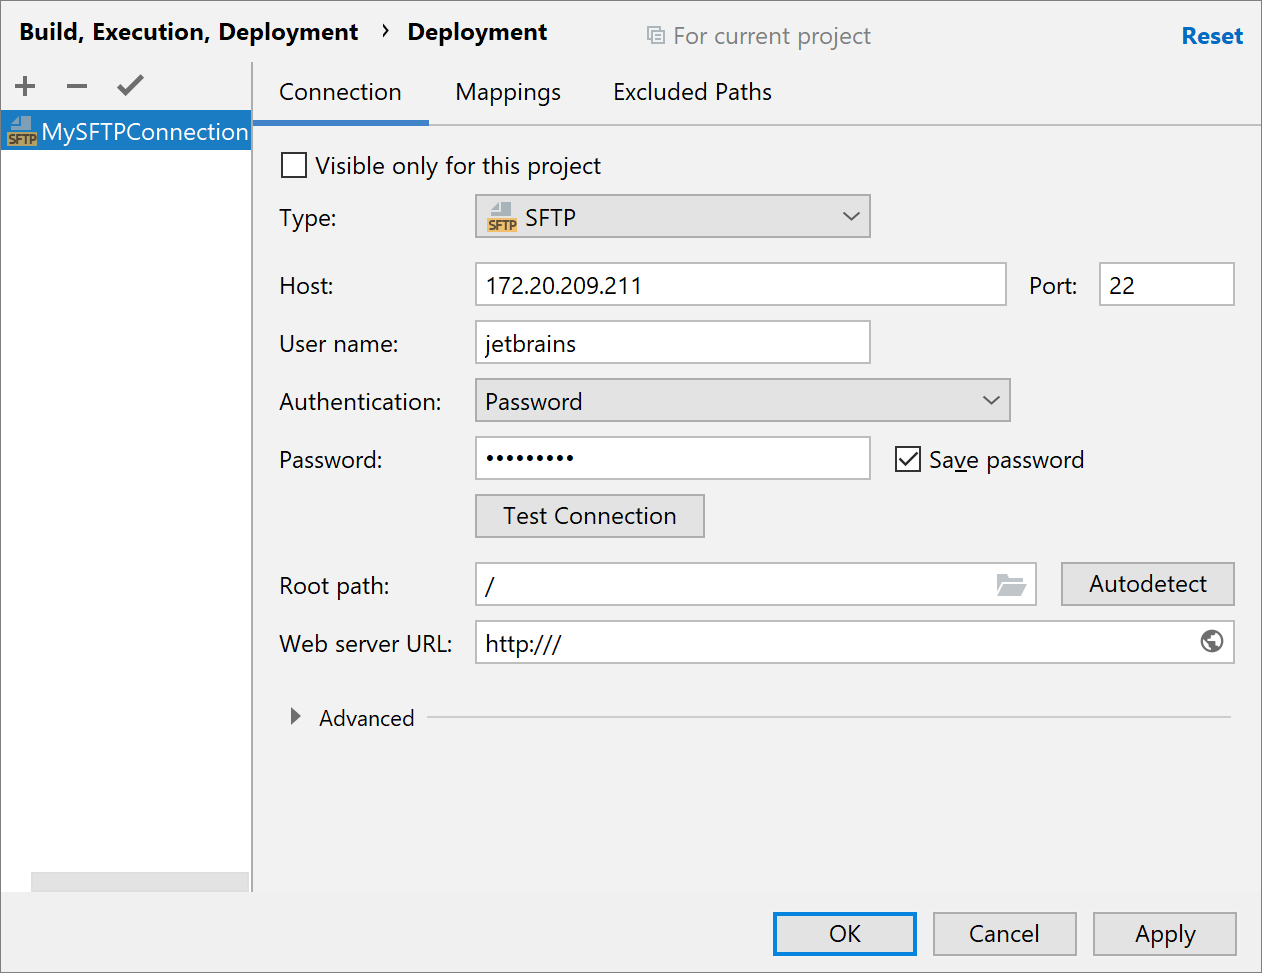The height and width of the screenshot is (973, 1262).
Task: Click the Add server icon
Action: tap(24, 86)
